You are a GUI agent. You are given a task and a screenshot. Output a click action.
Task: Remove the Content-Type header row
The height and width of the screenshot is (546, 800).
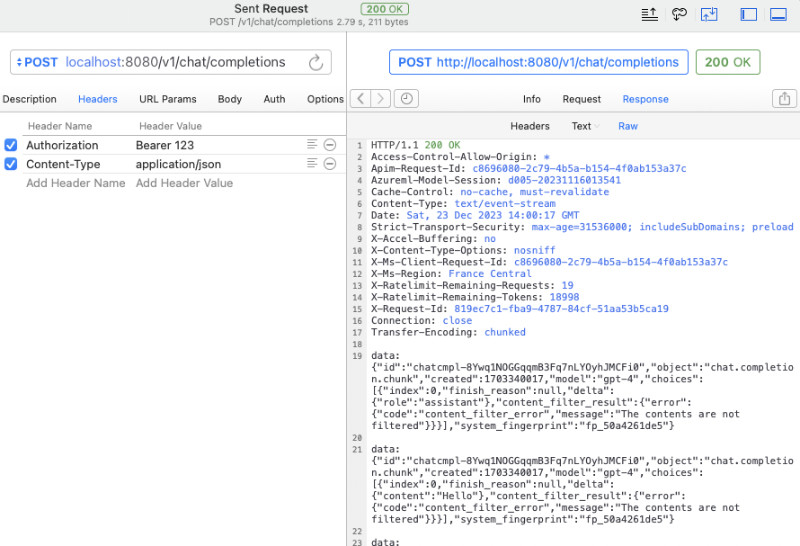point(330,164)
